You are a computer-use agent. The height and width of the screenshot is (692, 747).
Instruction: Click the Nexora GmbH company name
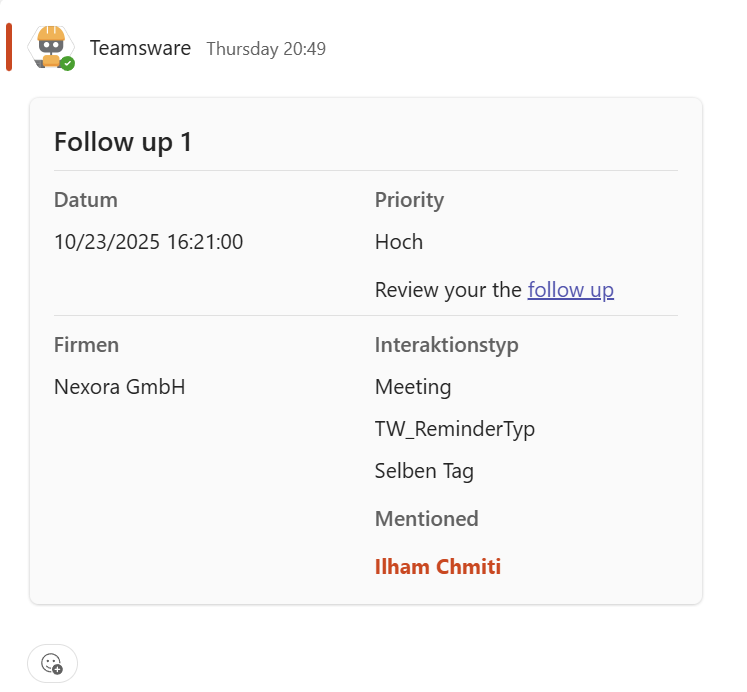click(x=119, y=387)
